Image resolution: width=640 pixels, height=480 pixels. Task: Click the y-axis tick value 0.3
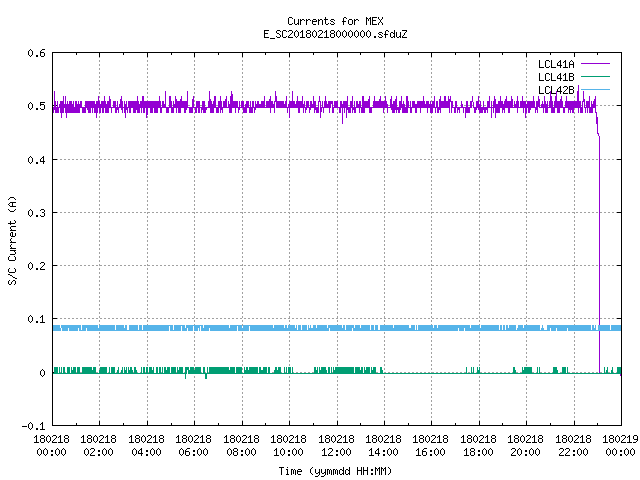pos(36,213)
